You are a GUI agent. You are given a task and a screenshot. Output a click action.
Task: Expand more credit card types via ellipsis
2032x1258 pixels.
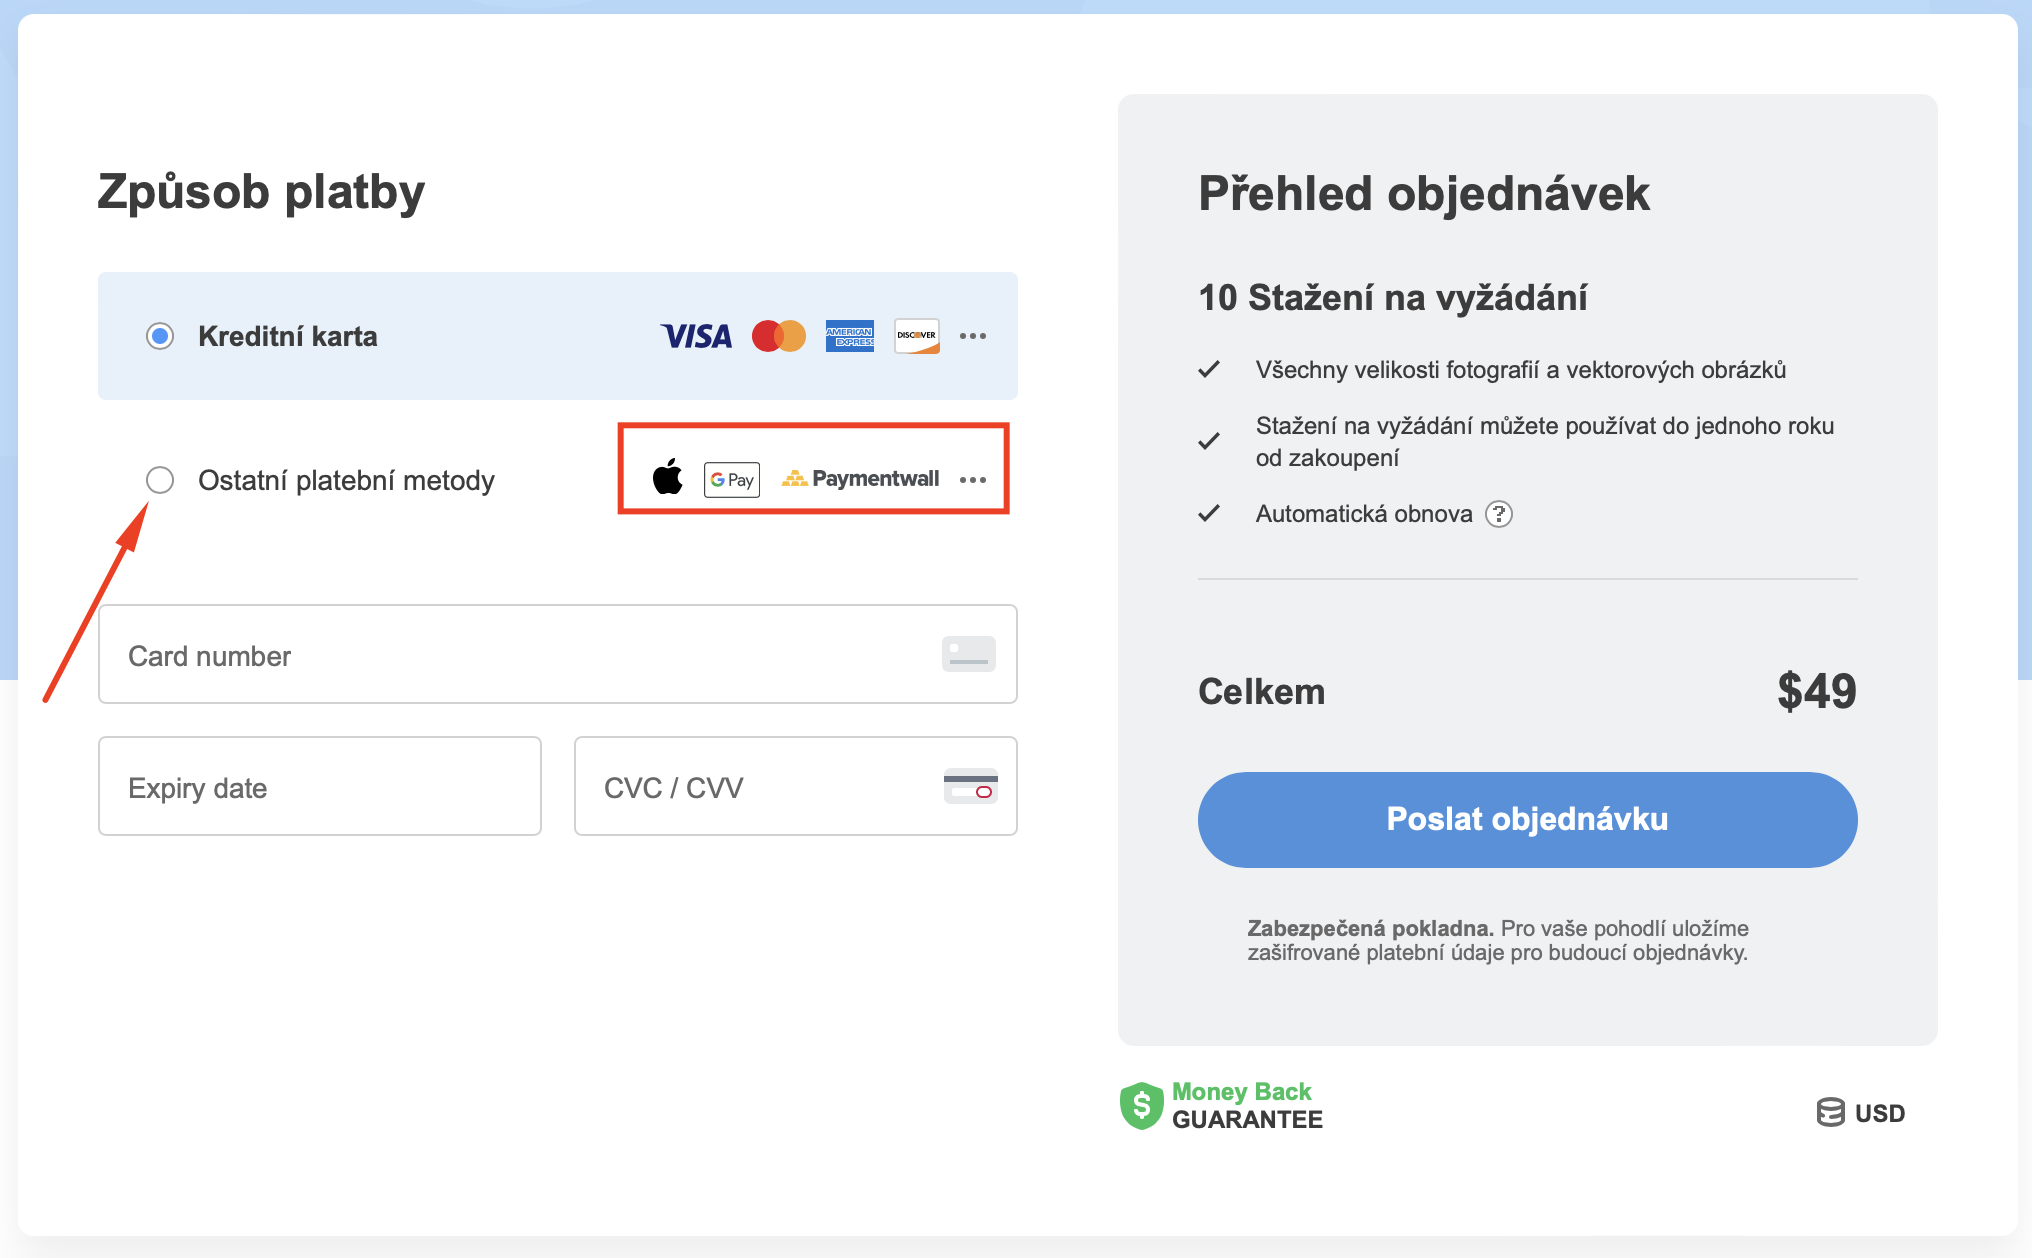(x=973, y=336)
